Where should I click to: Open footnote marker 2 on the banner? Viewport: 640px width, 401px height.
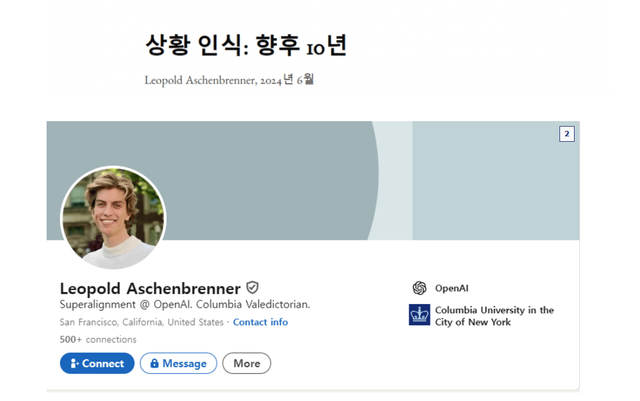point(566,134)
